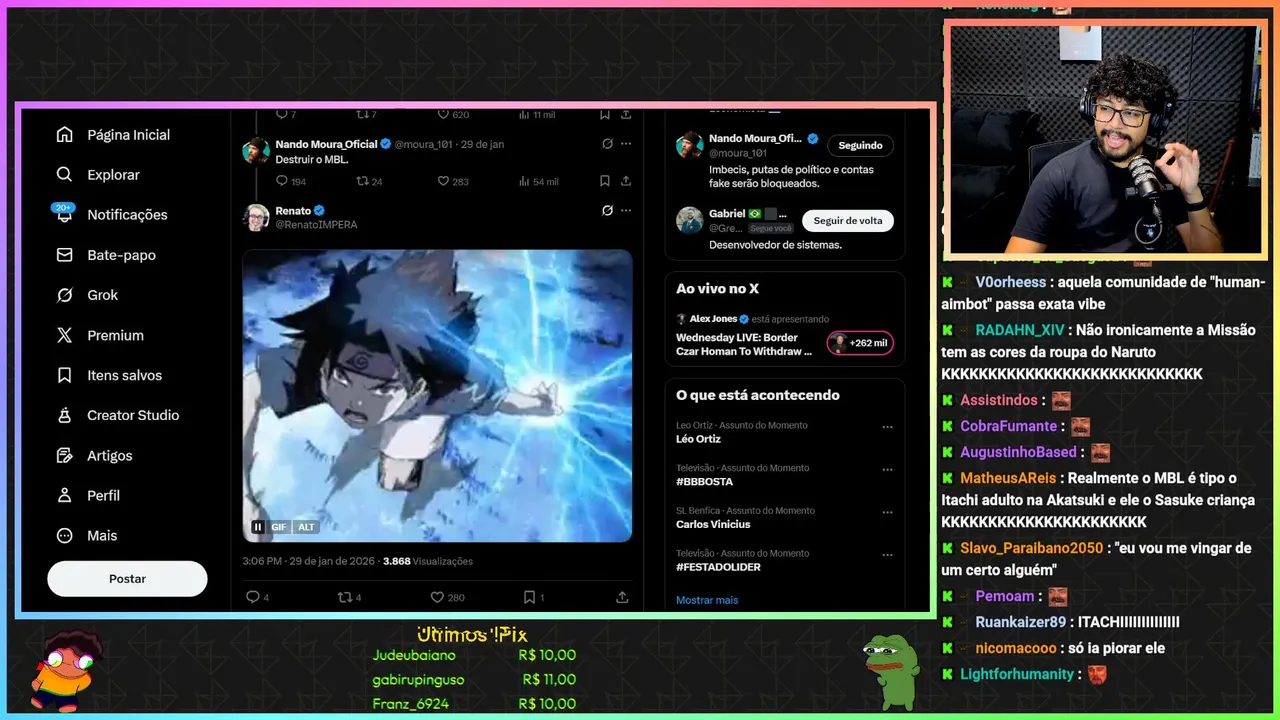This screenshot has height=720, width=1280.
Task: Click Grok icon on Renato's post
Action: tap(606, 211)
